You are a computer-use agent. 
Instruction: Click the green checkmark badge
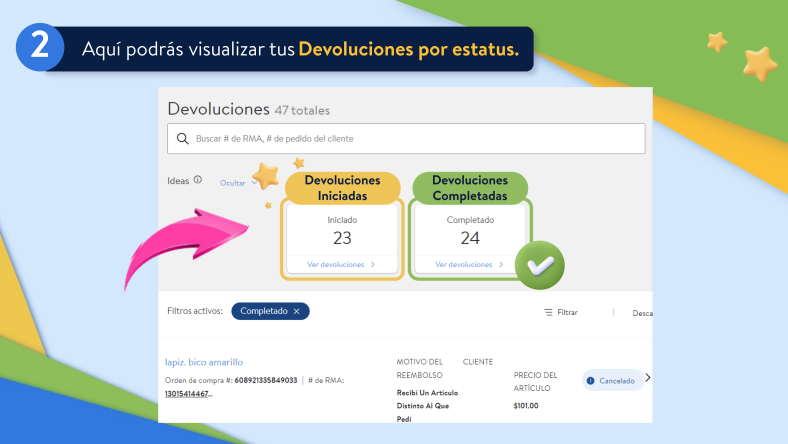pyautogui.click(x=540, y=264)
